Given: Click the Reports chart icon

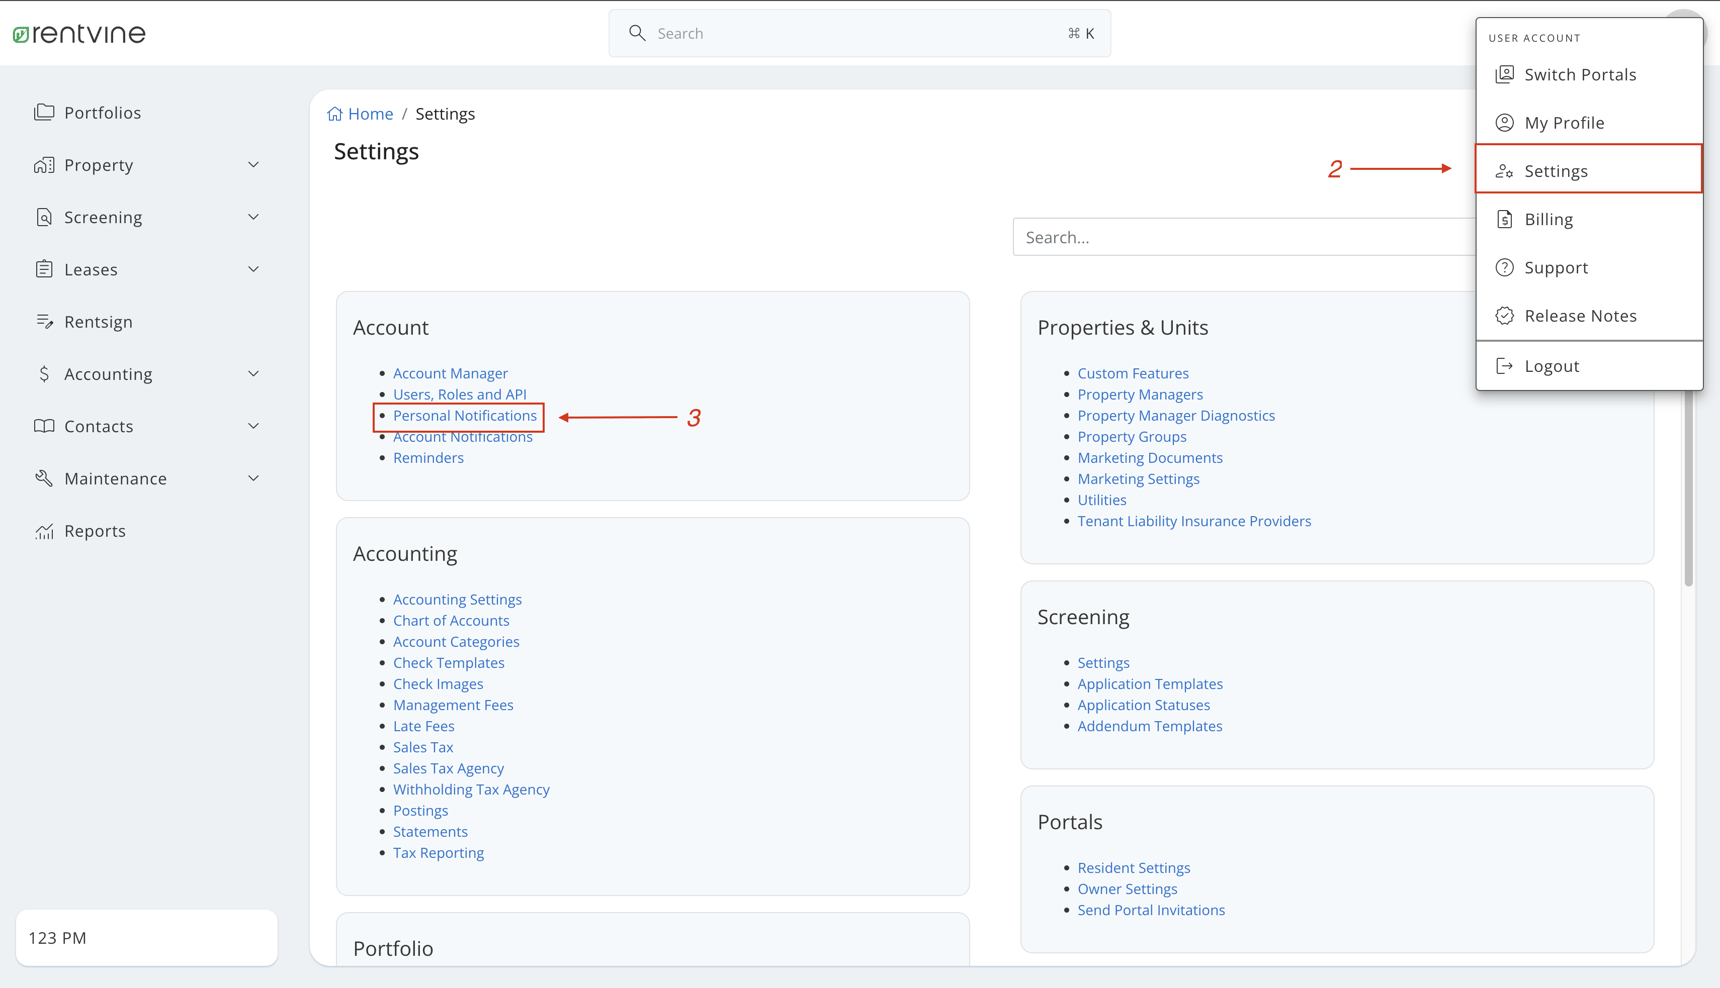Looking at the screenshot, I should 44,531.
